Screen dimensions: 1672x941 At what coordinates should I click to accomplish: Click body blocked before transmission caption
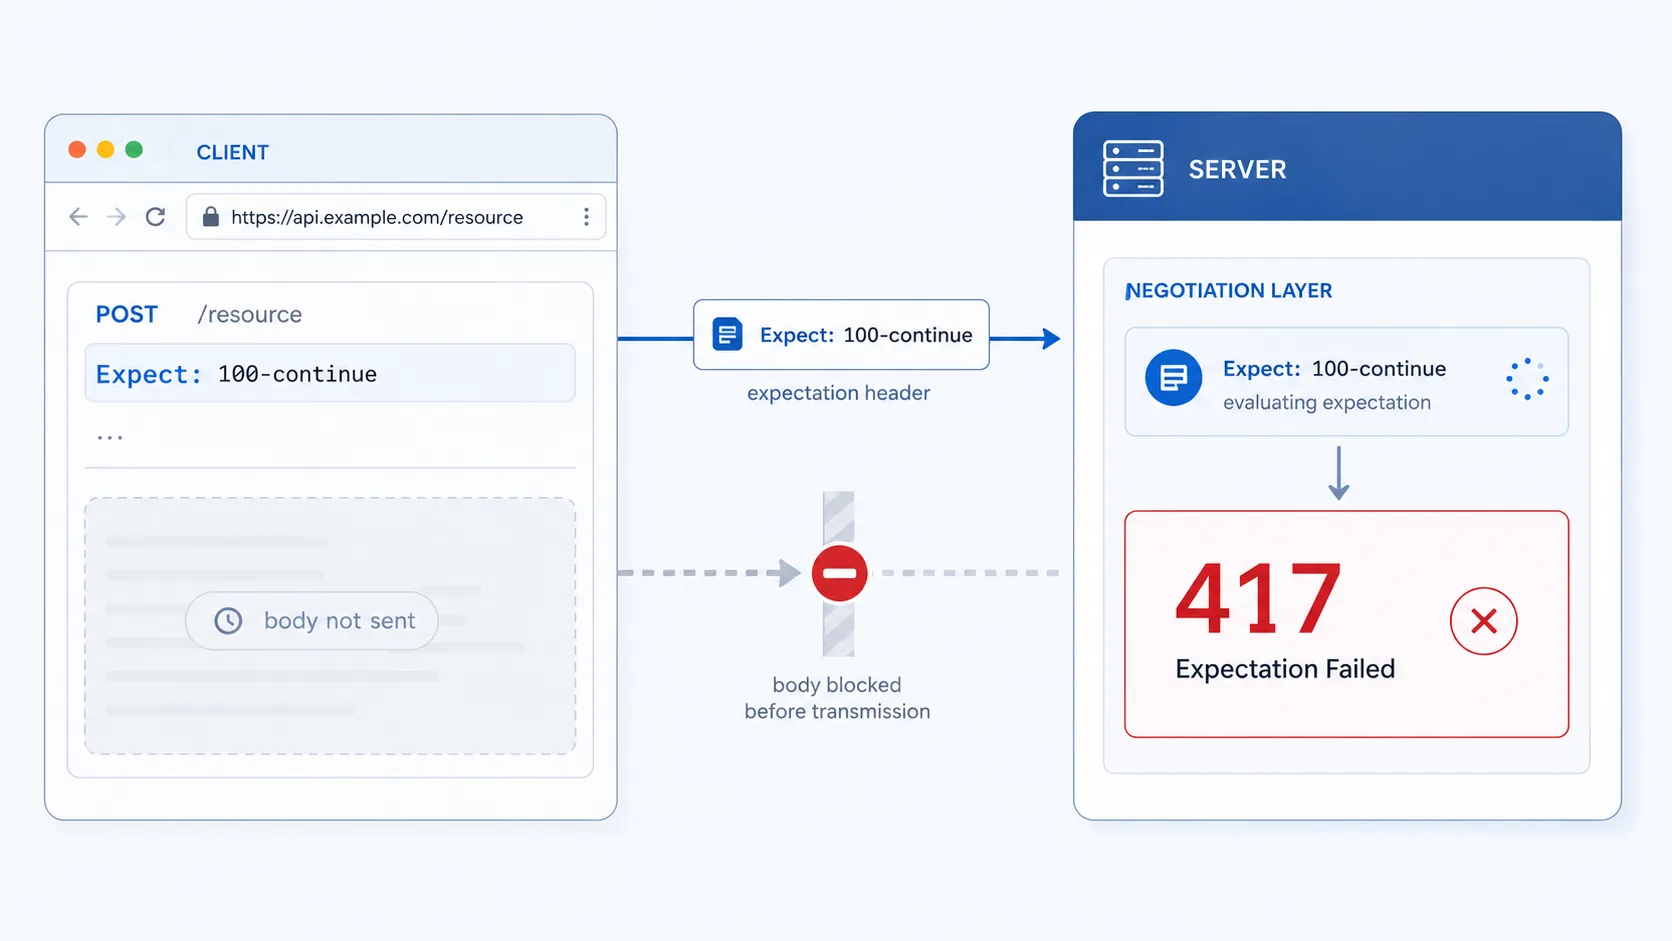click(x=837, y=698)
